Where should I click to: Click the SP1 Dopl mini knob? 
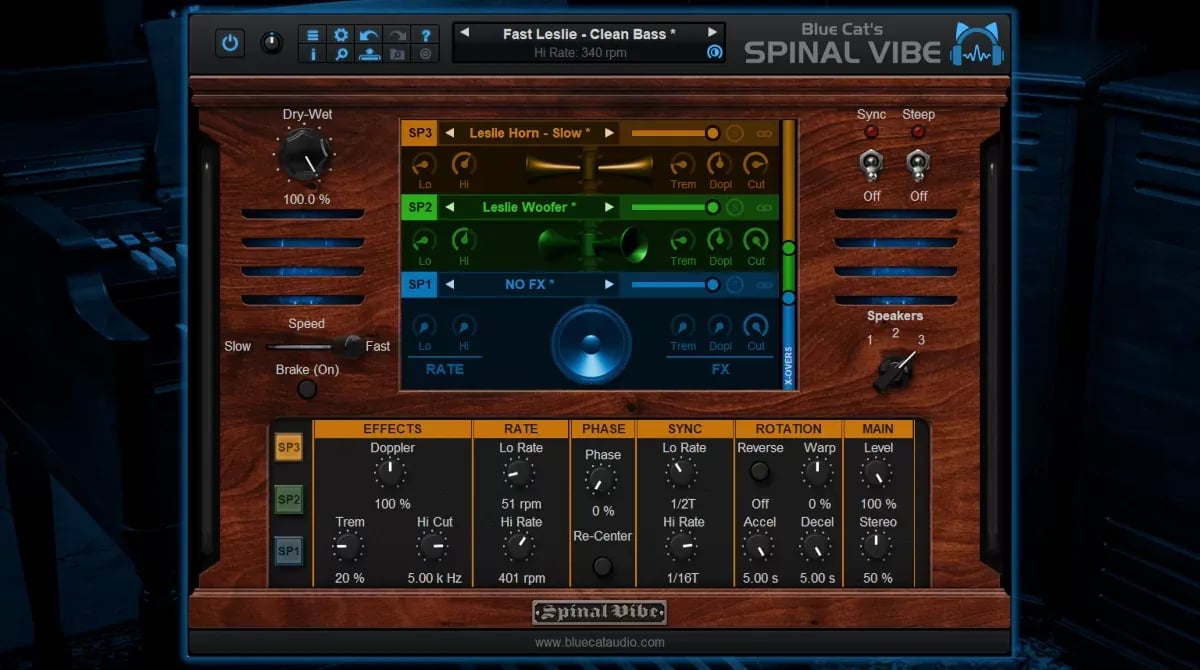[x=720, y=326]
